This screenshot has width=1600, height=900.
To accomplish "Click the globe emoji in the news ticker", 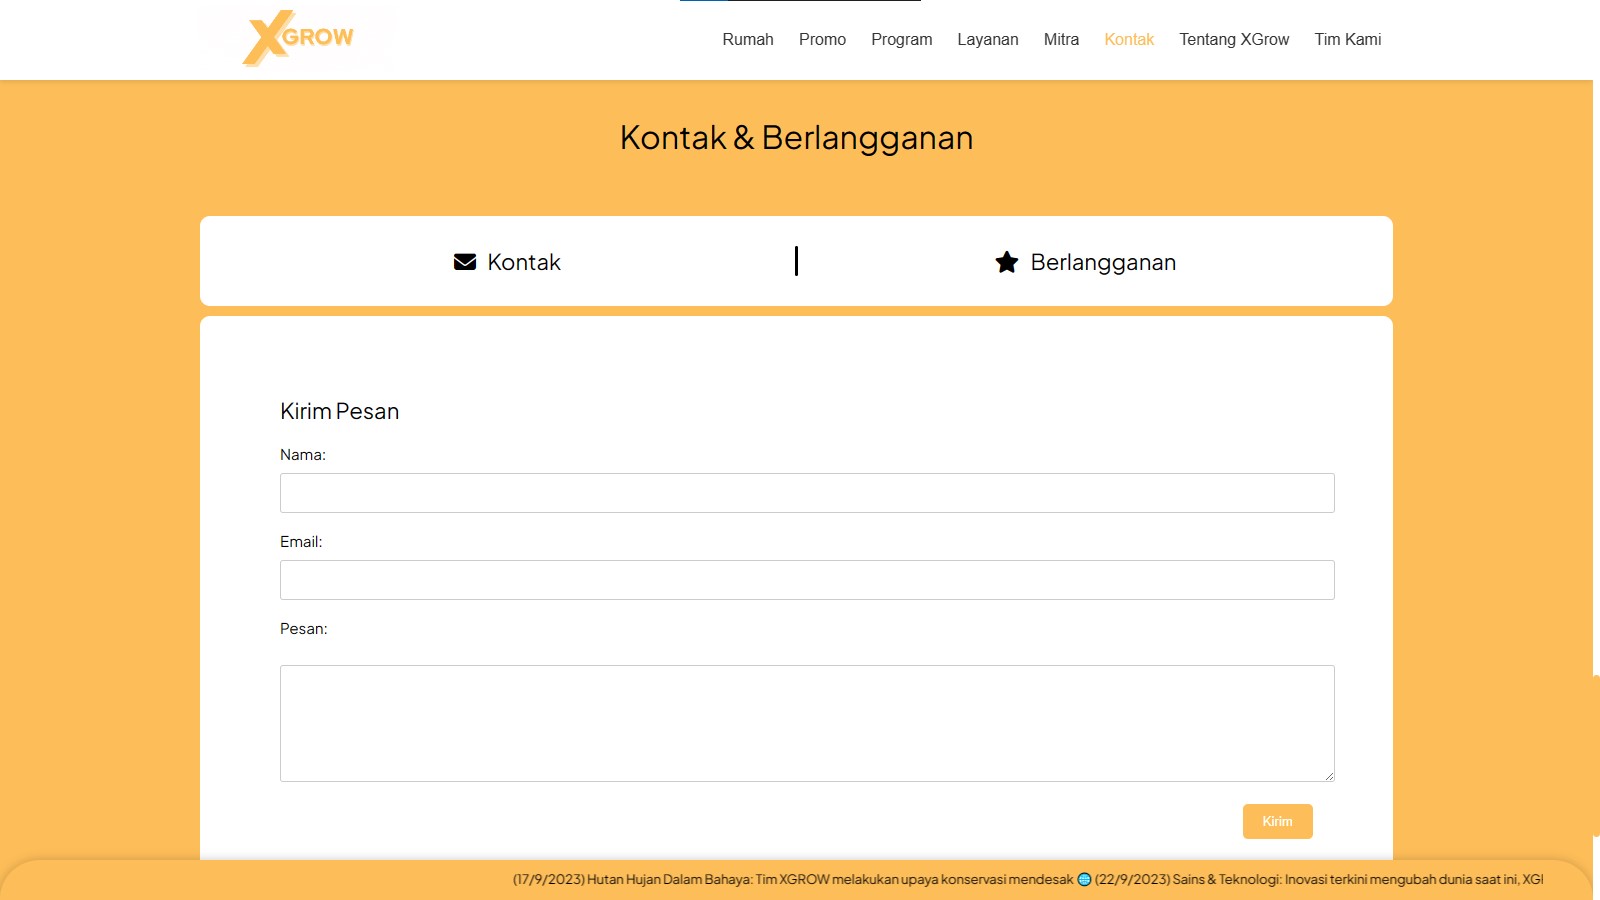I will tap(1084, 881).
